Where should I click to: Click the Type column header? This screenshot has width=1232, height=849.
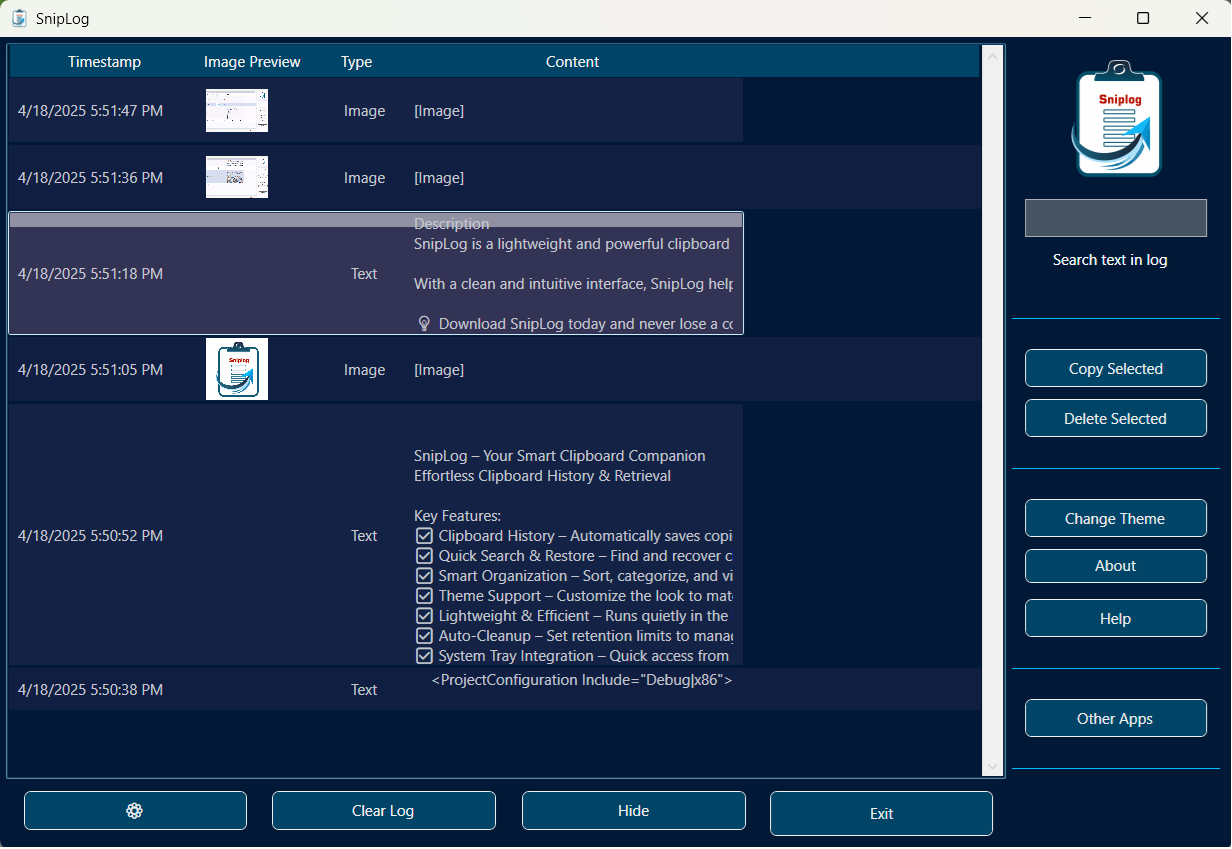coord(357,62)
